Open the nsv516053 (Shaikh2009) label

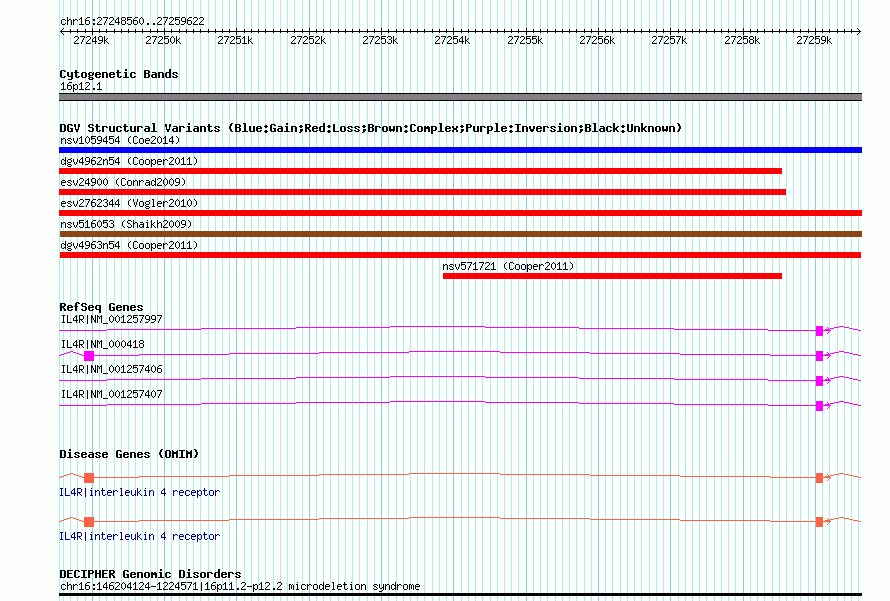click(126, 224)
